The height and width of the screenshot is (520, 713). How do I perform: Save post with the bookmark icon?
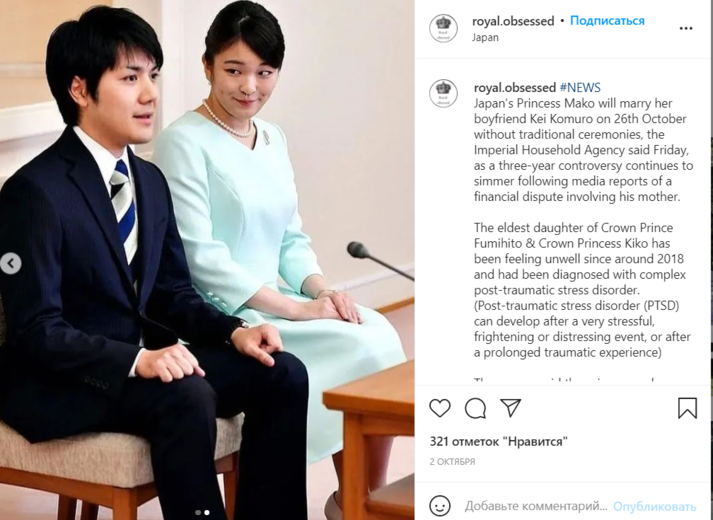click(687, 408)
